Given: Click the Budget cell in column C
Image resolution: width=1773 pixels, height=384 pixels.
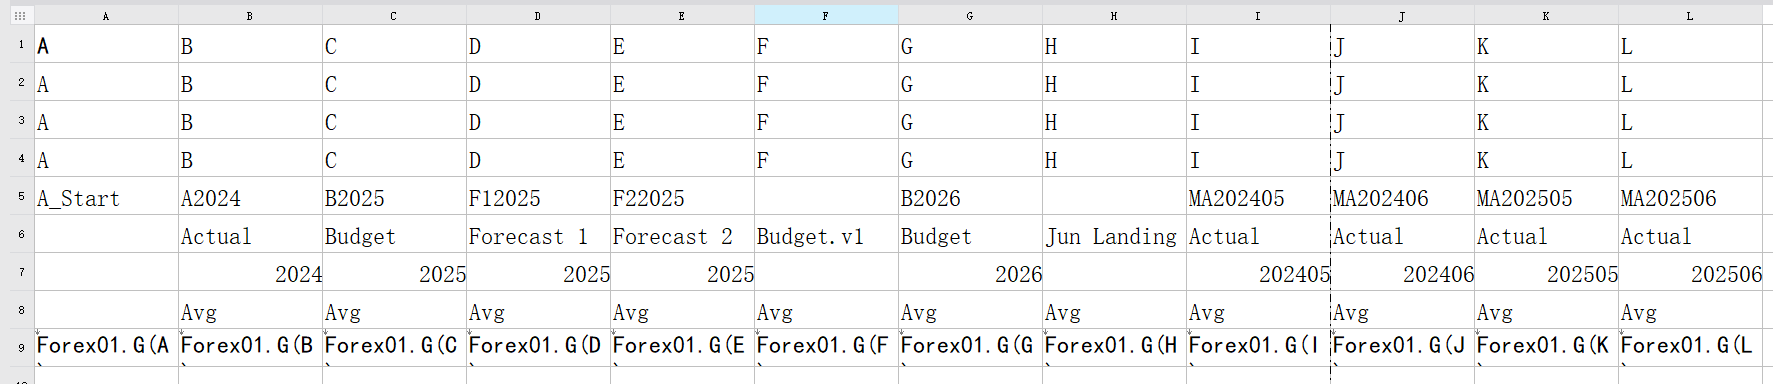Looking at the screenshot, I should 394,235.
